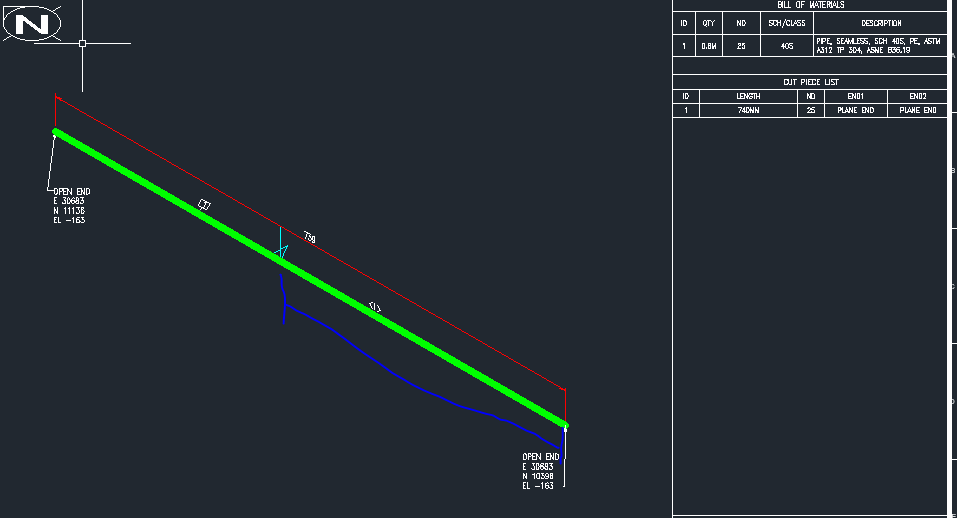957x518 pixels.
Task: Click the 40S schedule cell
Action: click(787, 46)
